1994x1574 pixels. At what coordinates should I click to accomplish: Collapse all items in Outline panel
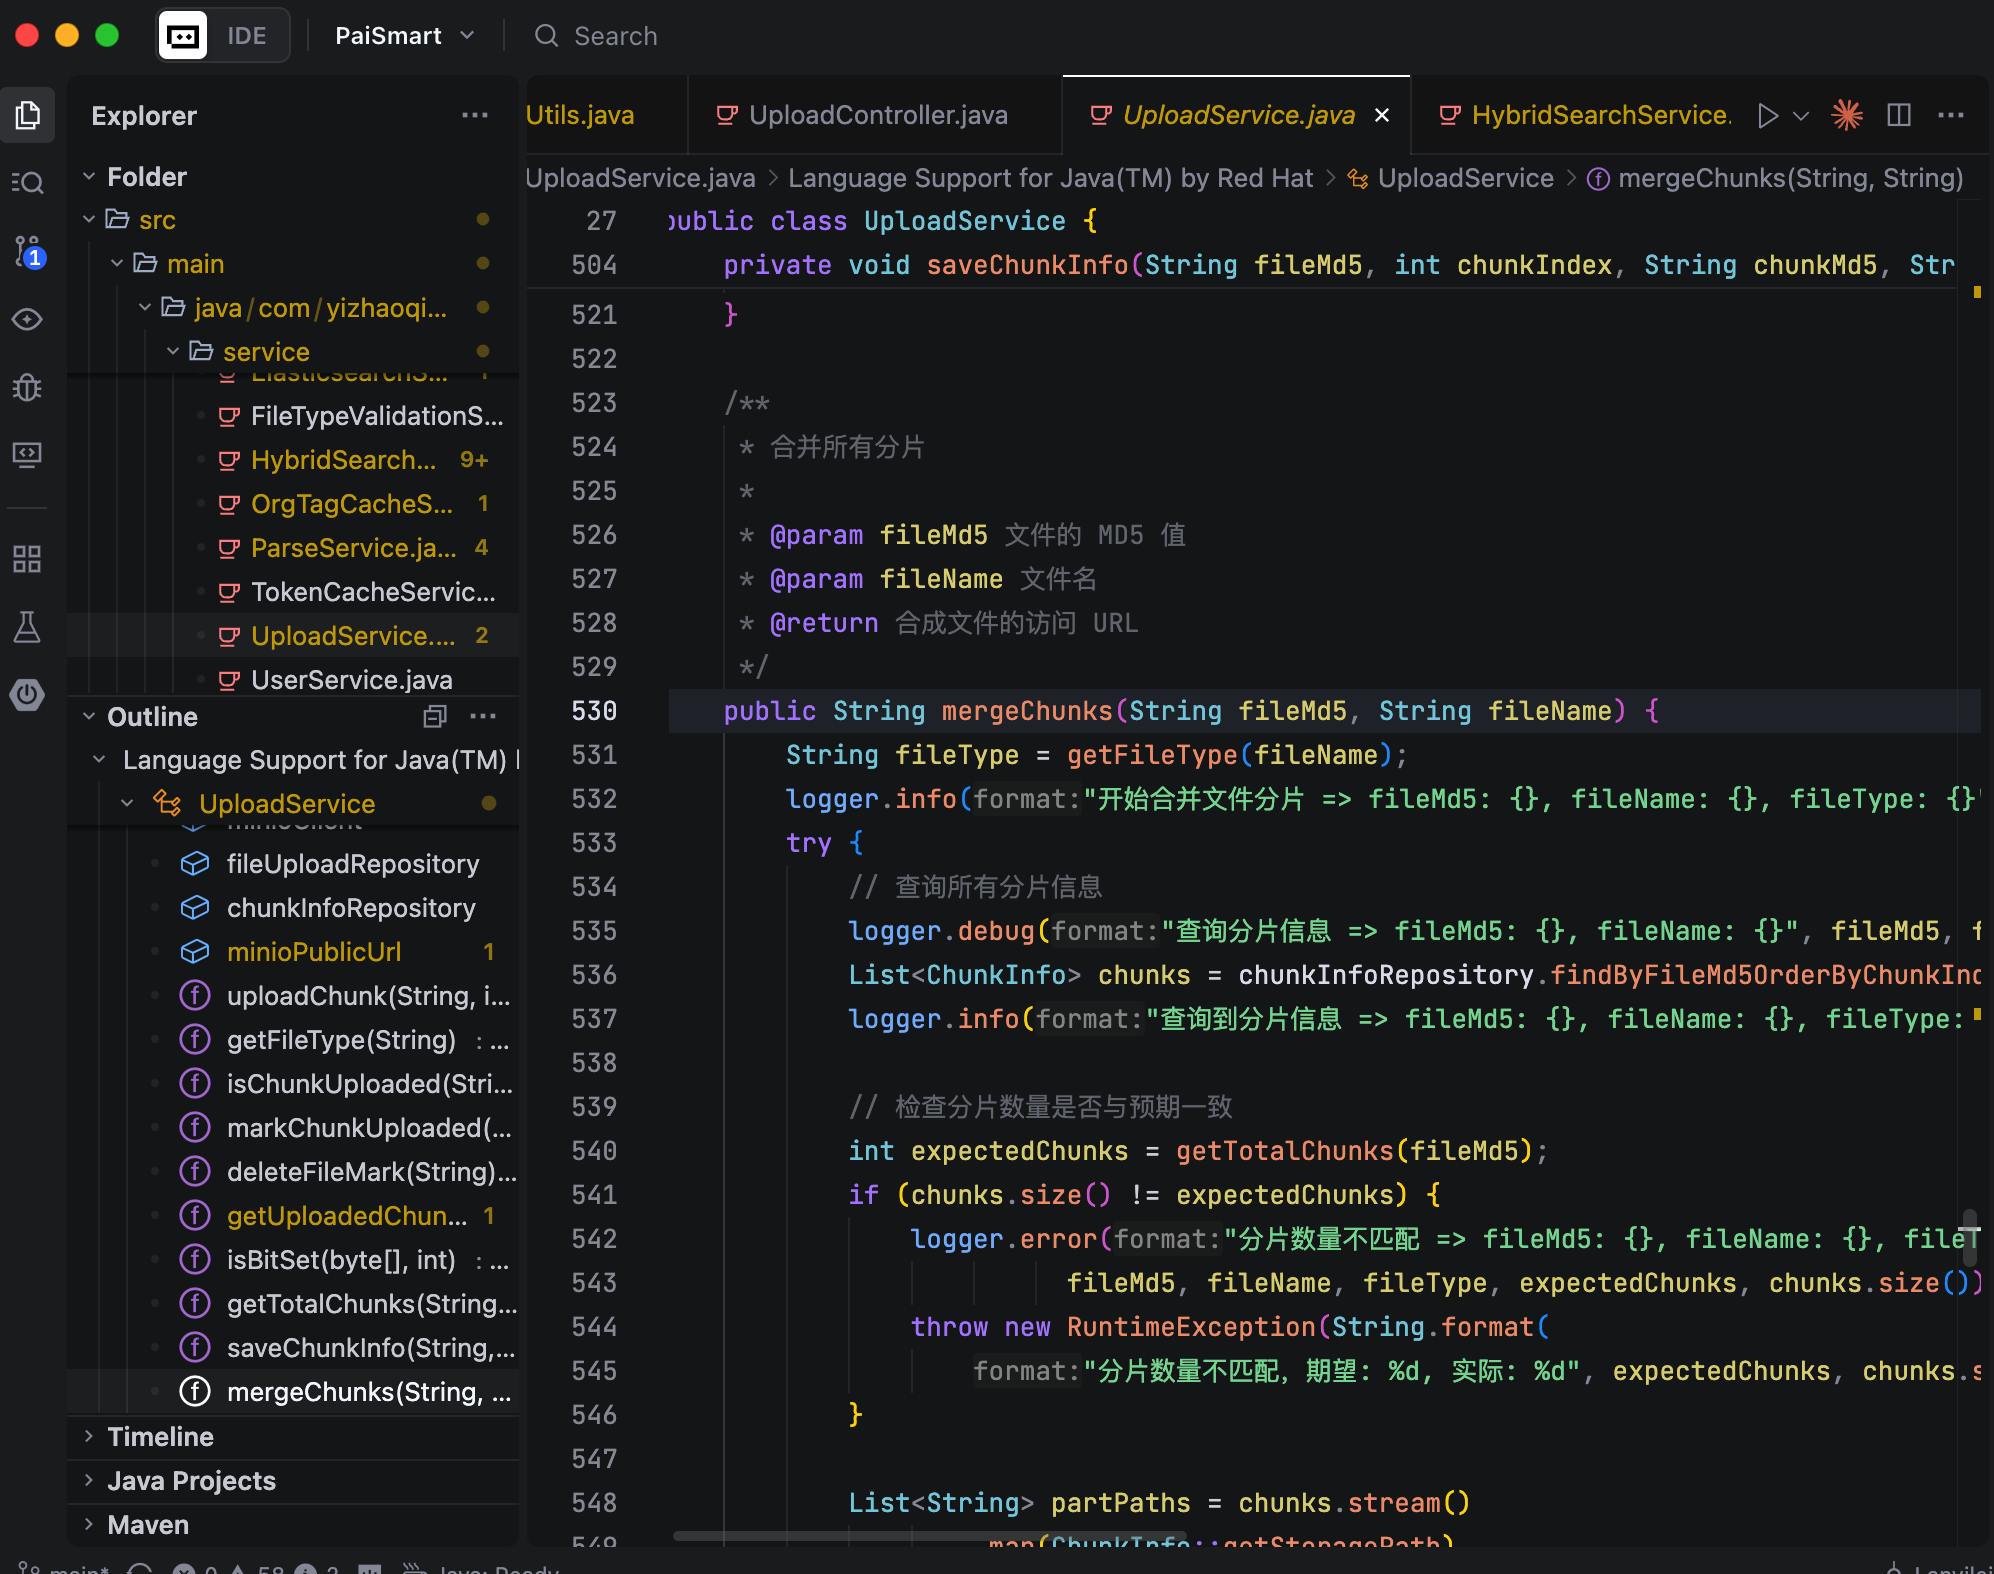pyautogui.click(x=435, y=716)
